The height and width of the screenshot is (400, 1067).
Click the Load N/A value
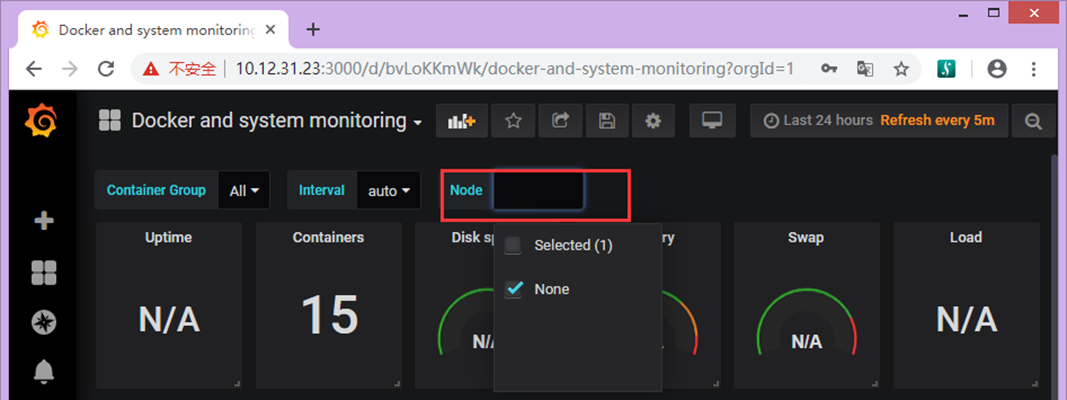click(966, 319)
